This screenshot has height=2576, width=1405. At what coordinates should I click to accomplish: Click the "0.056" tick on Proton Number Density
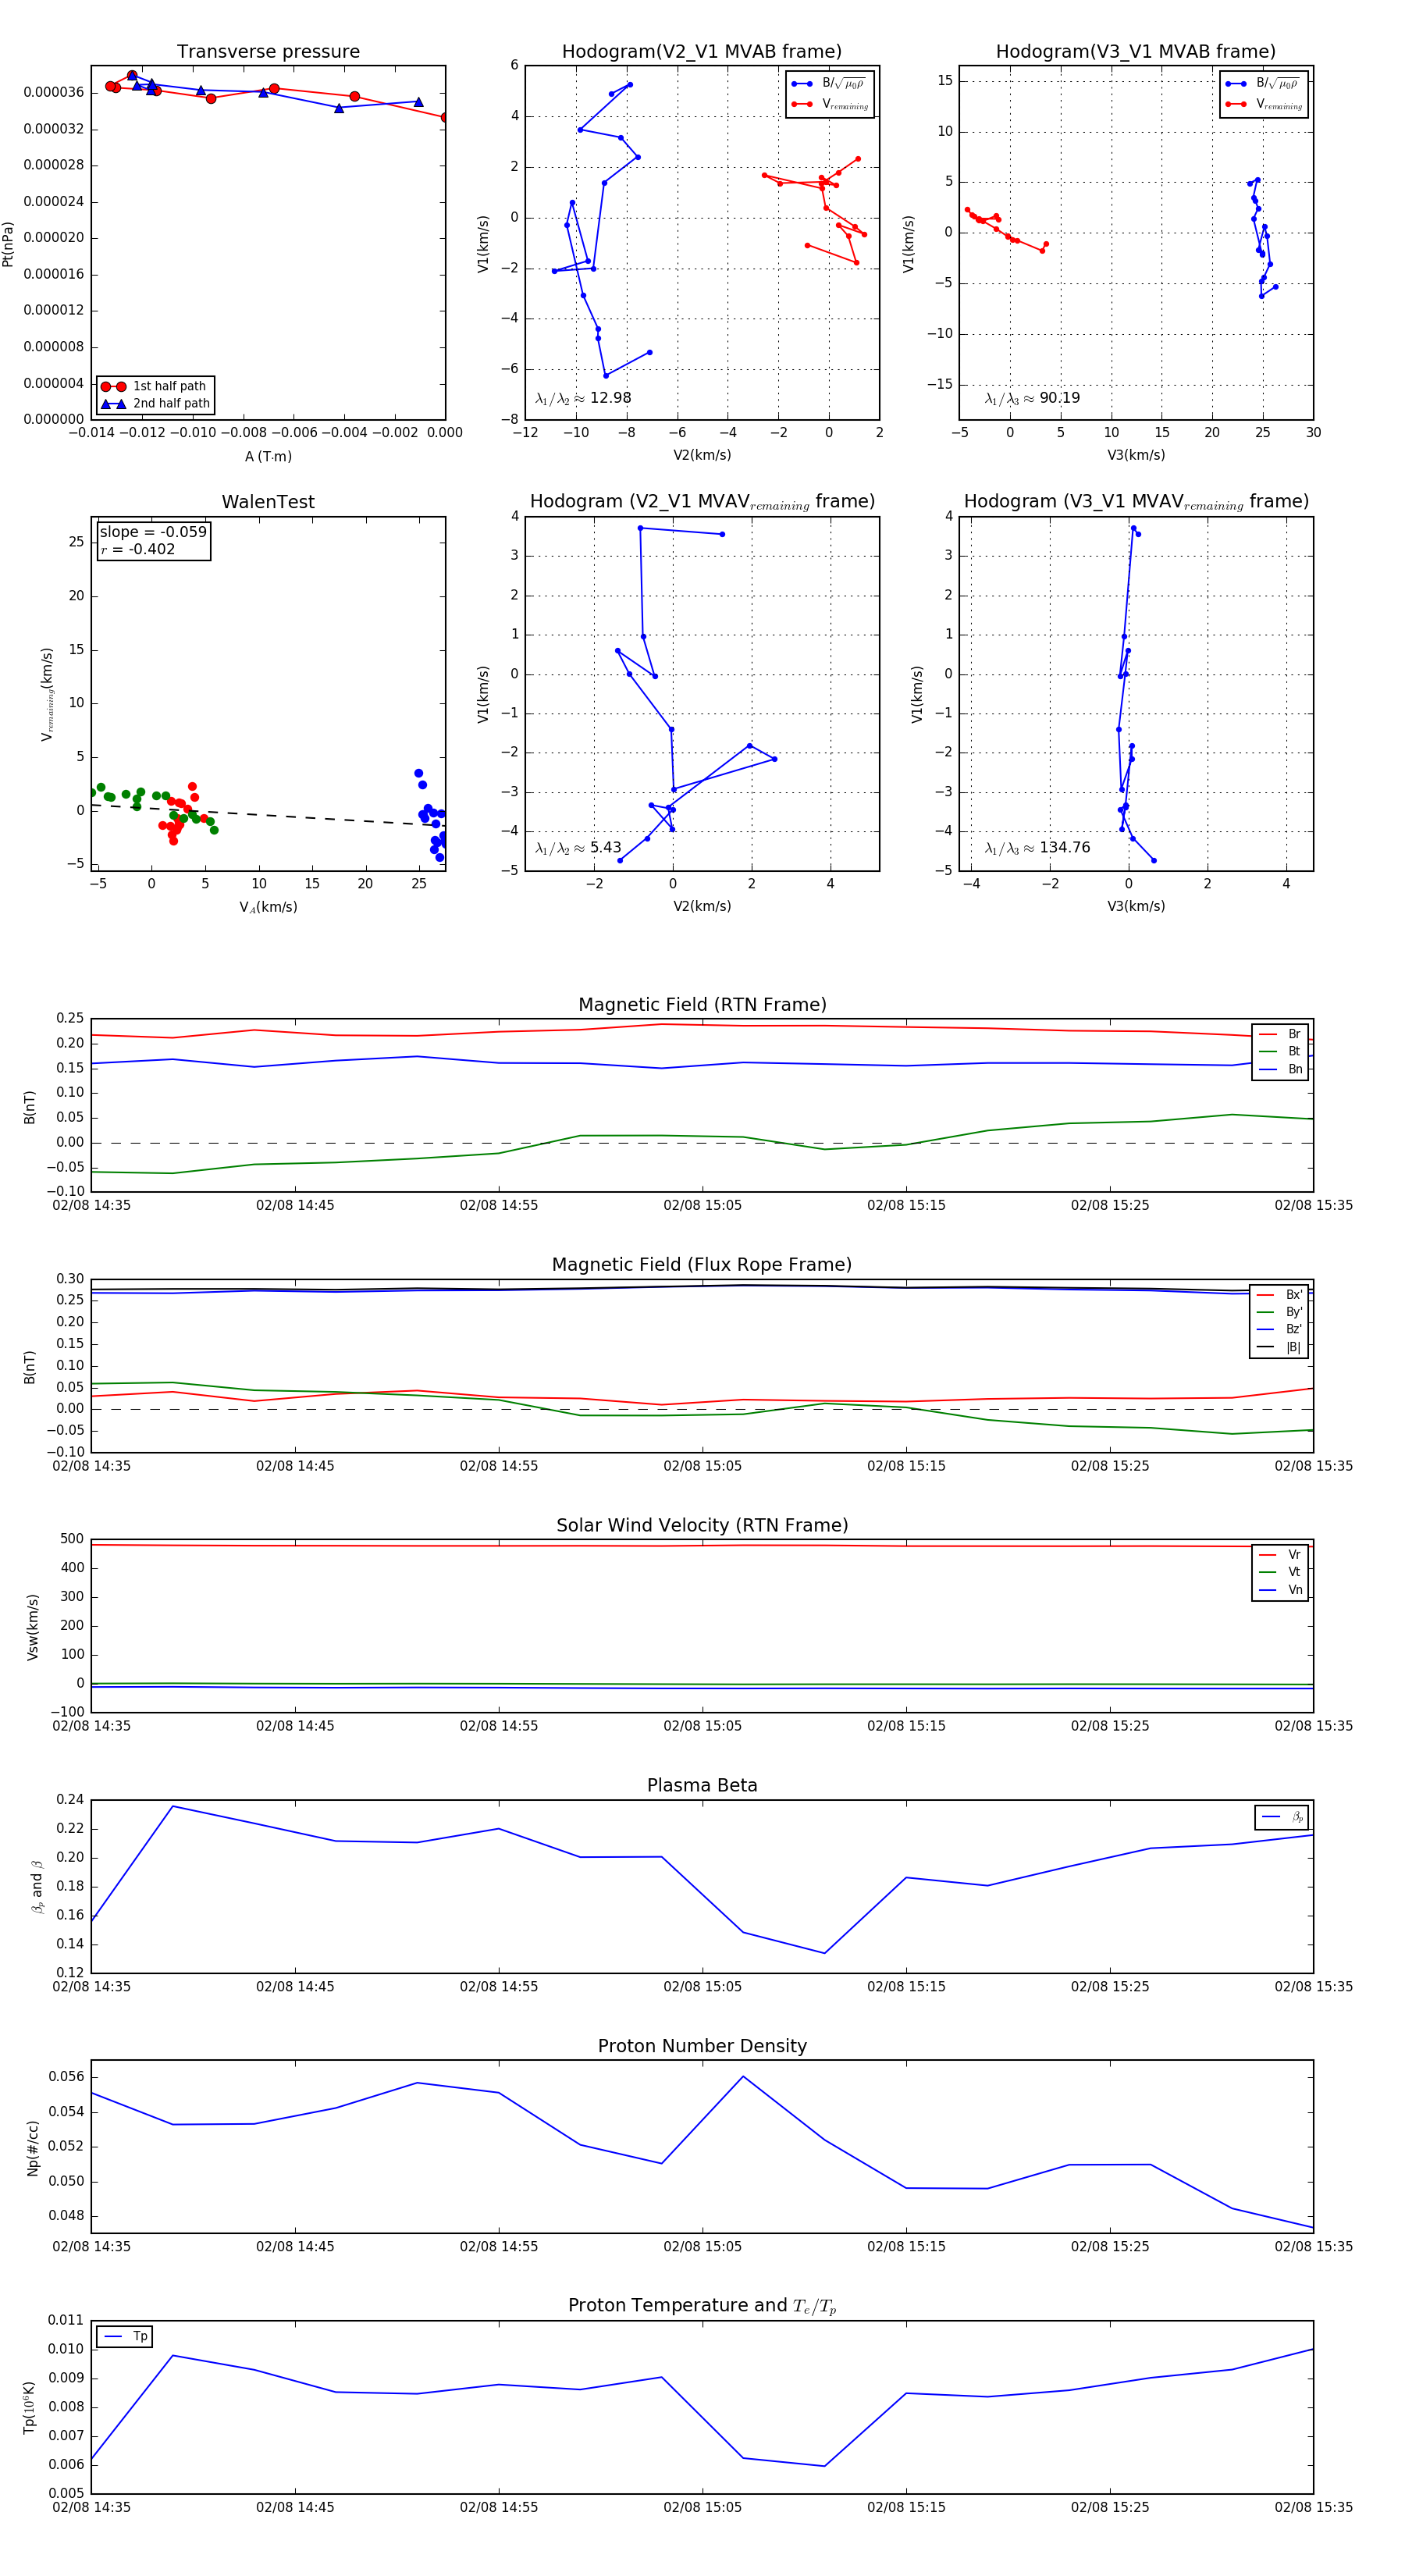point(66,2077)
